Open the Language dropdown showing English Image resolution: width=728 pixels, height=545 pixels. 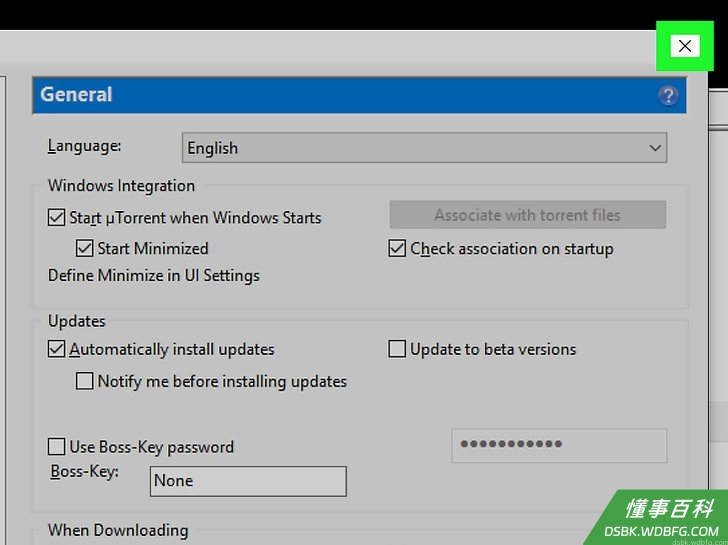click(x=424, y=148)
